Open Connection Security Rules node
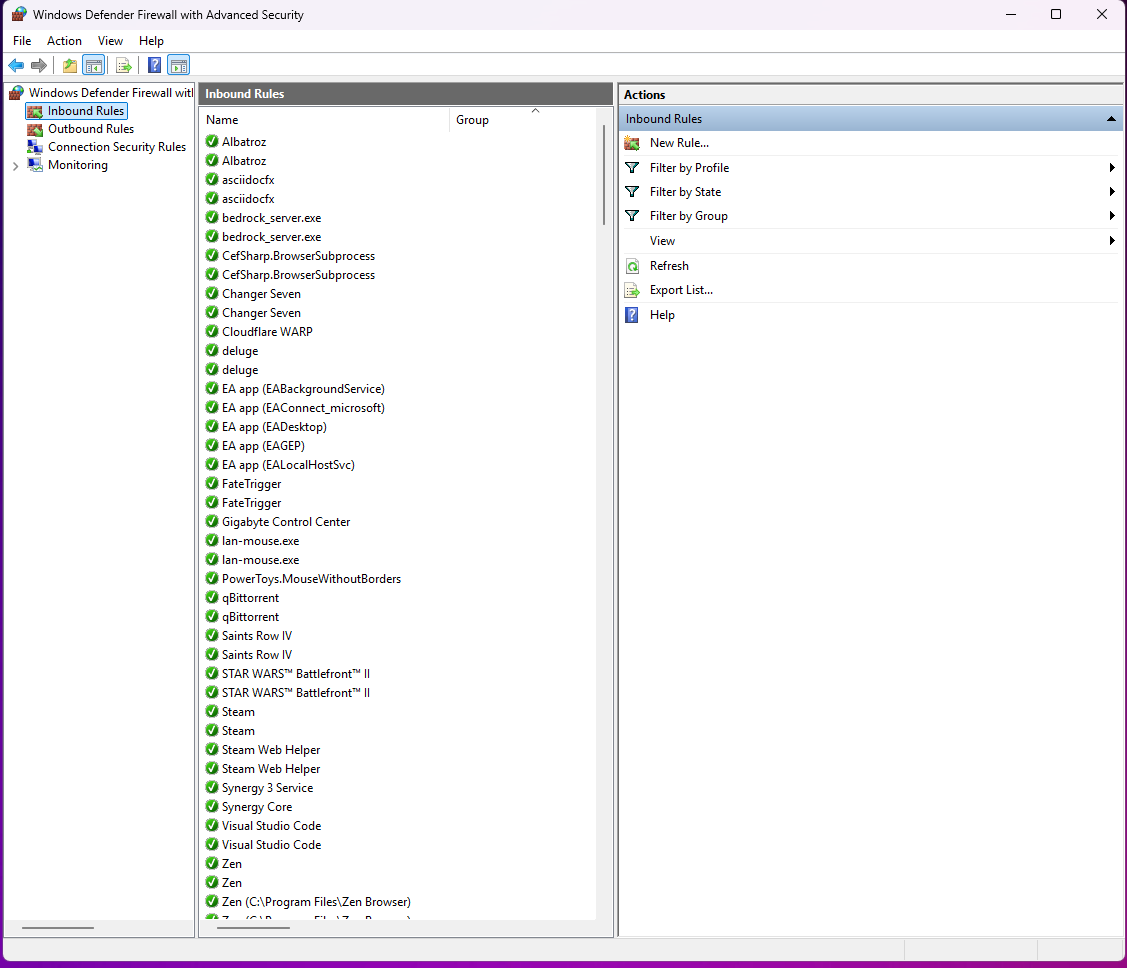Image resolution: width=1127 pixels, height=968 pixels. tap(116, 147)
